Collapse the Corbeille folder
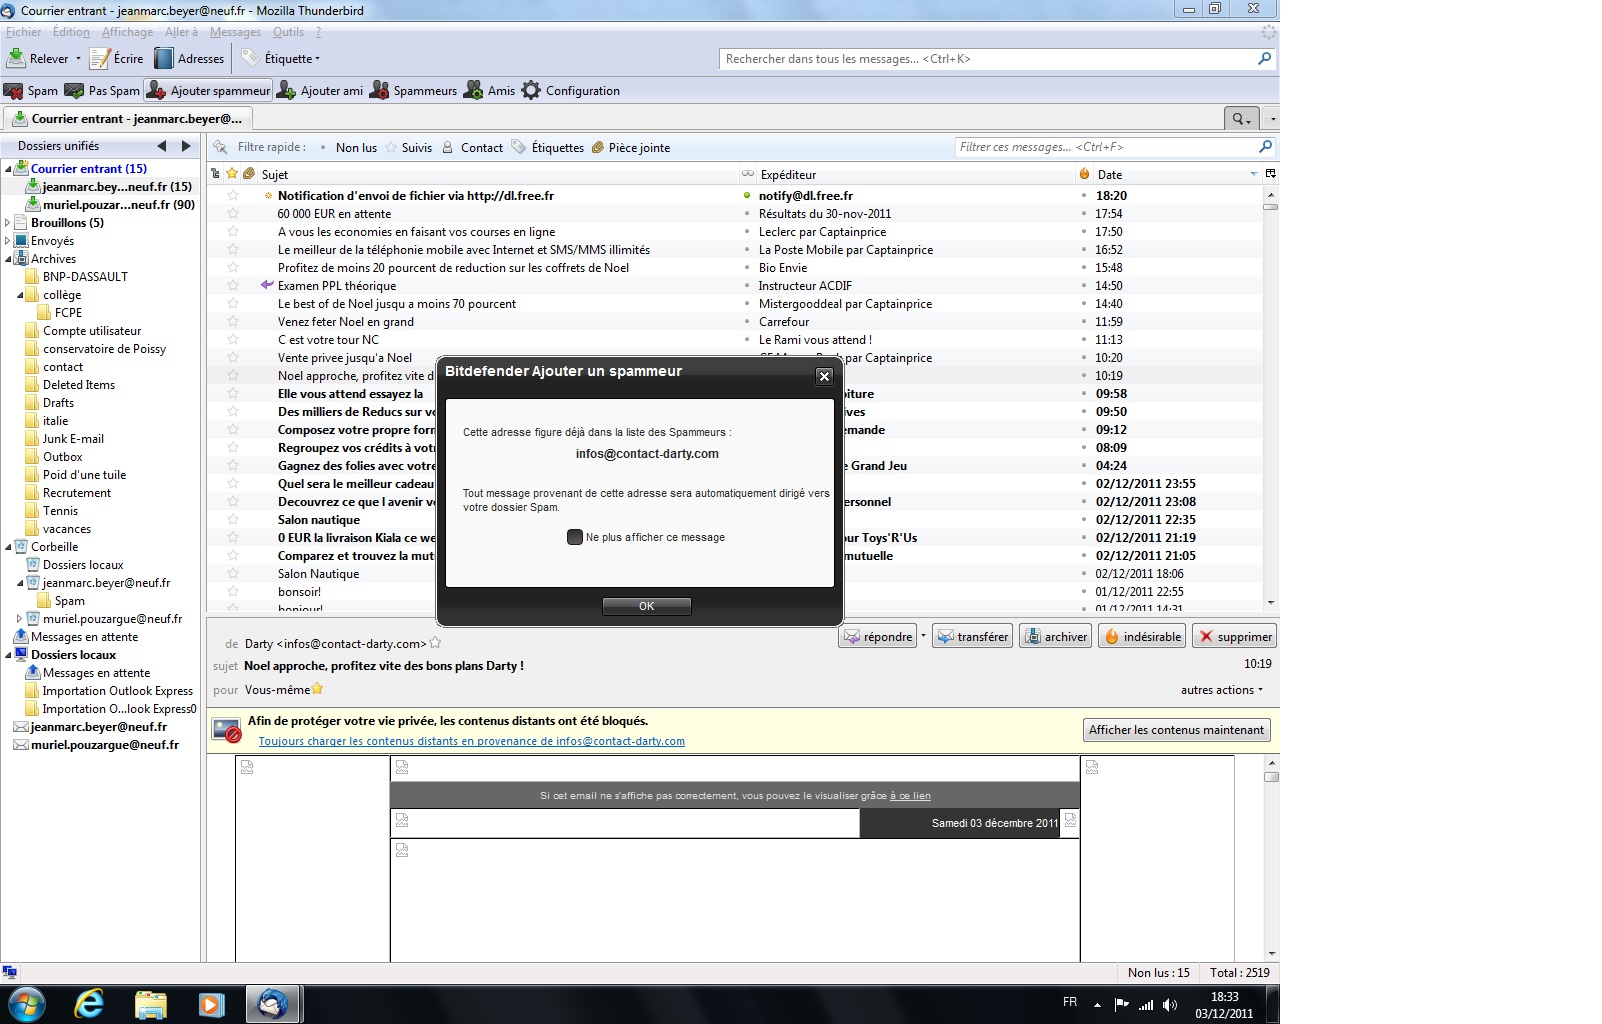The height and width of the screenshot is (1024, 1602). tap(8, 547)
